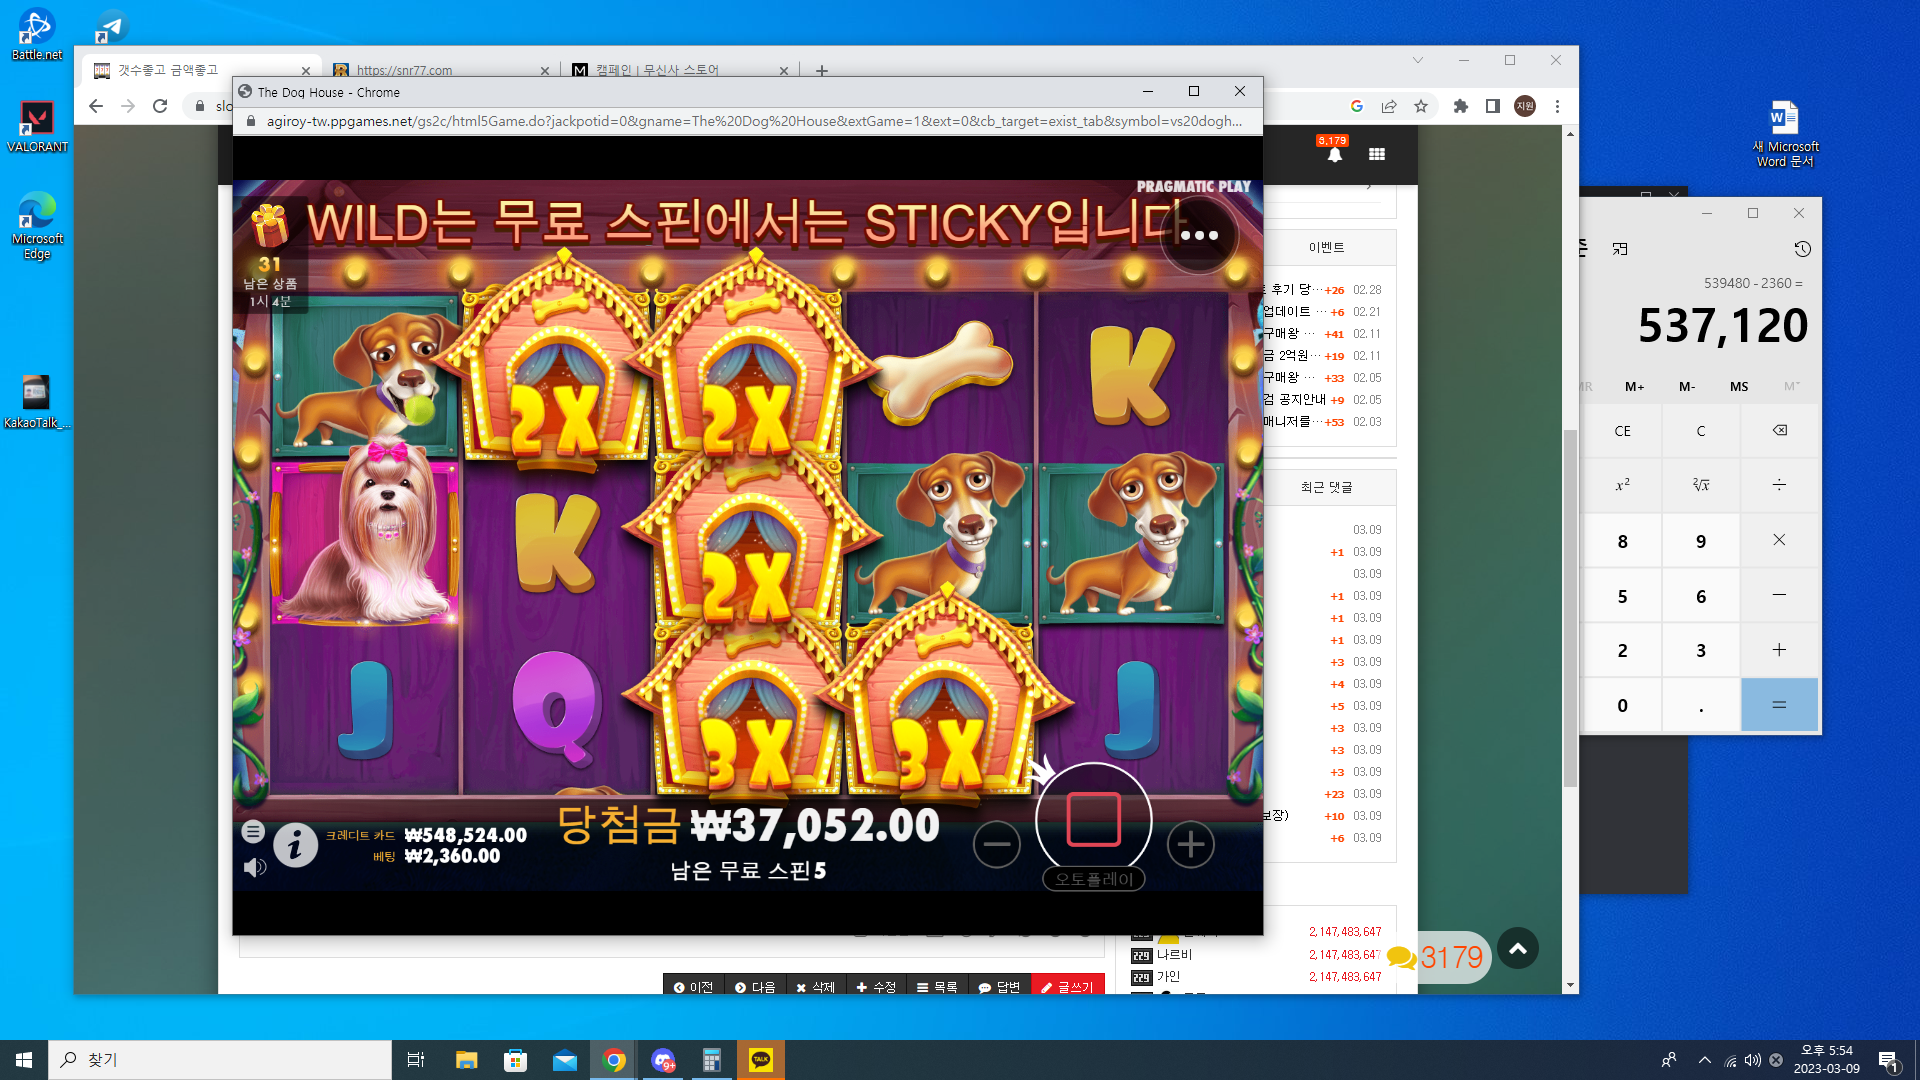The image size is (1920, 1080).
Task: Click M- memory subtract in Calculator
Action: [x=1687, y=387]
